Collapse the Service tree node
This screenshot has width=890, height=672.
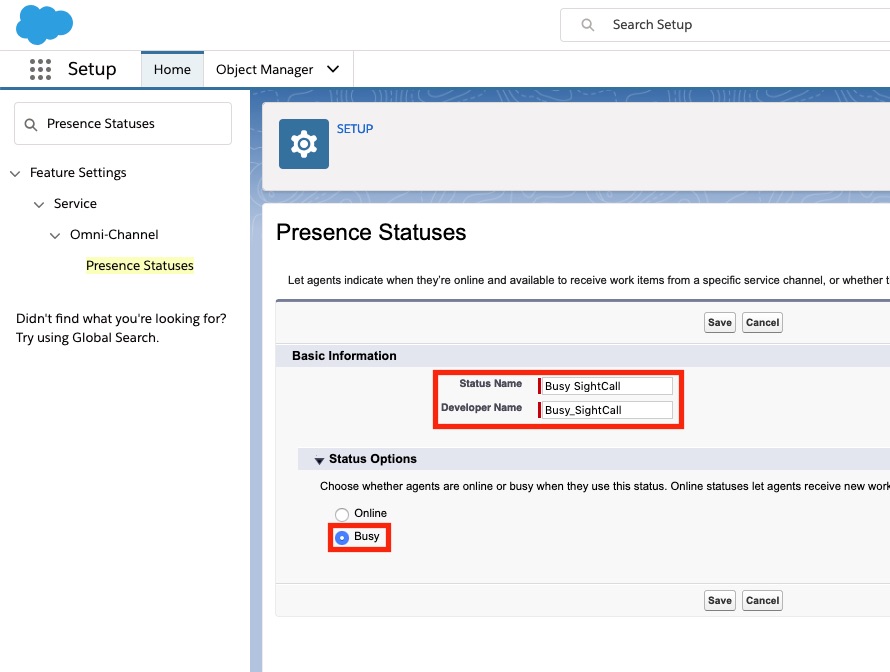pos(39,204)
